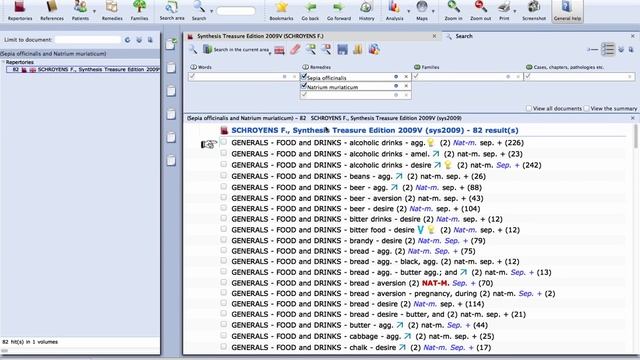Remove Sepia officinalis from remedies search

(x=406, y=77)
